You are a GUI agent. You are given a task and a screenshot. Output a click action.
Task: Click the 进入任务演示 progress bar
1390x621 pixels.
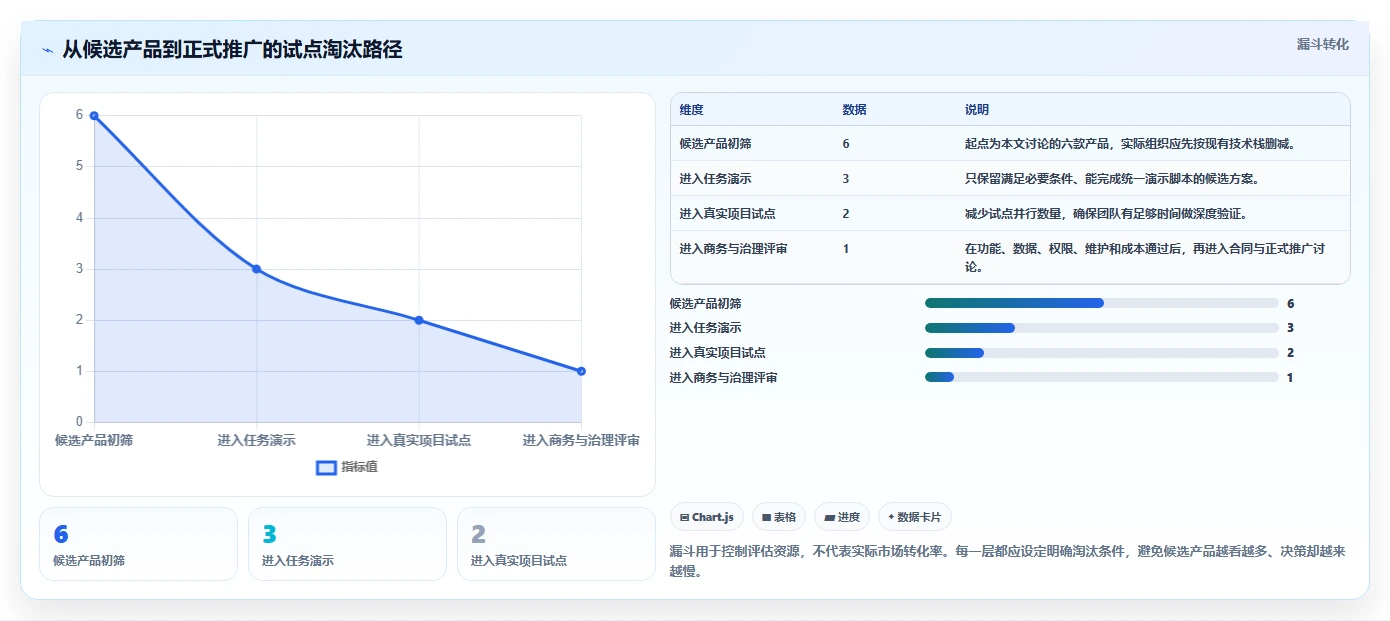click(x=1102, y=328)
